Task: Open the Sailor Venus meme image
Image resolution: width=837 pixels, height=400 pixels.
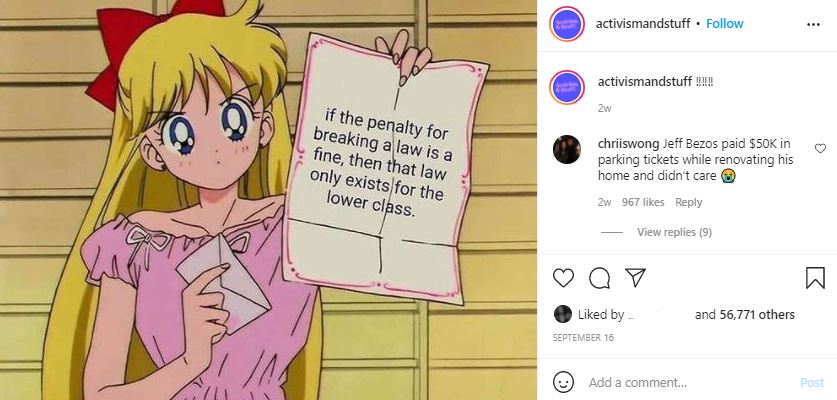Action: pyautogui.click(x=269, y=200)
